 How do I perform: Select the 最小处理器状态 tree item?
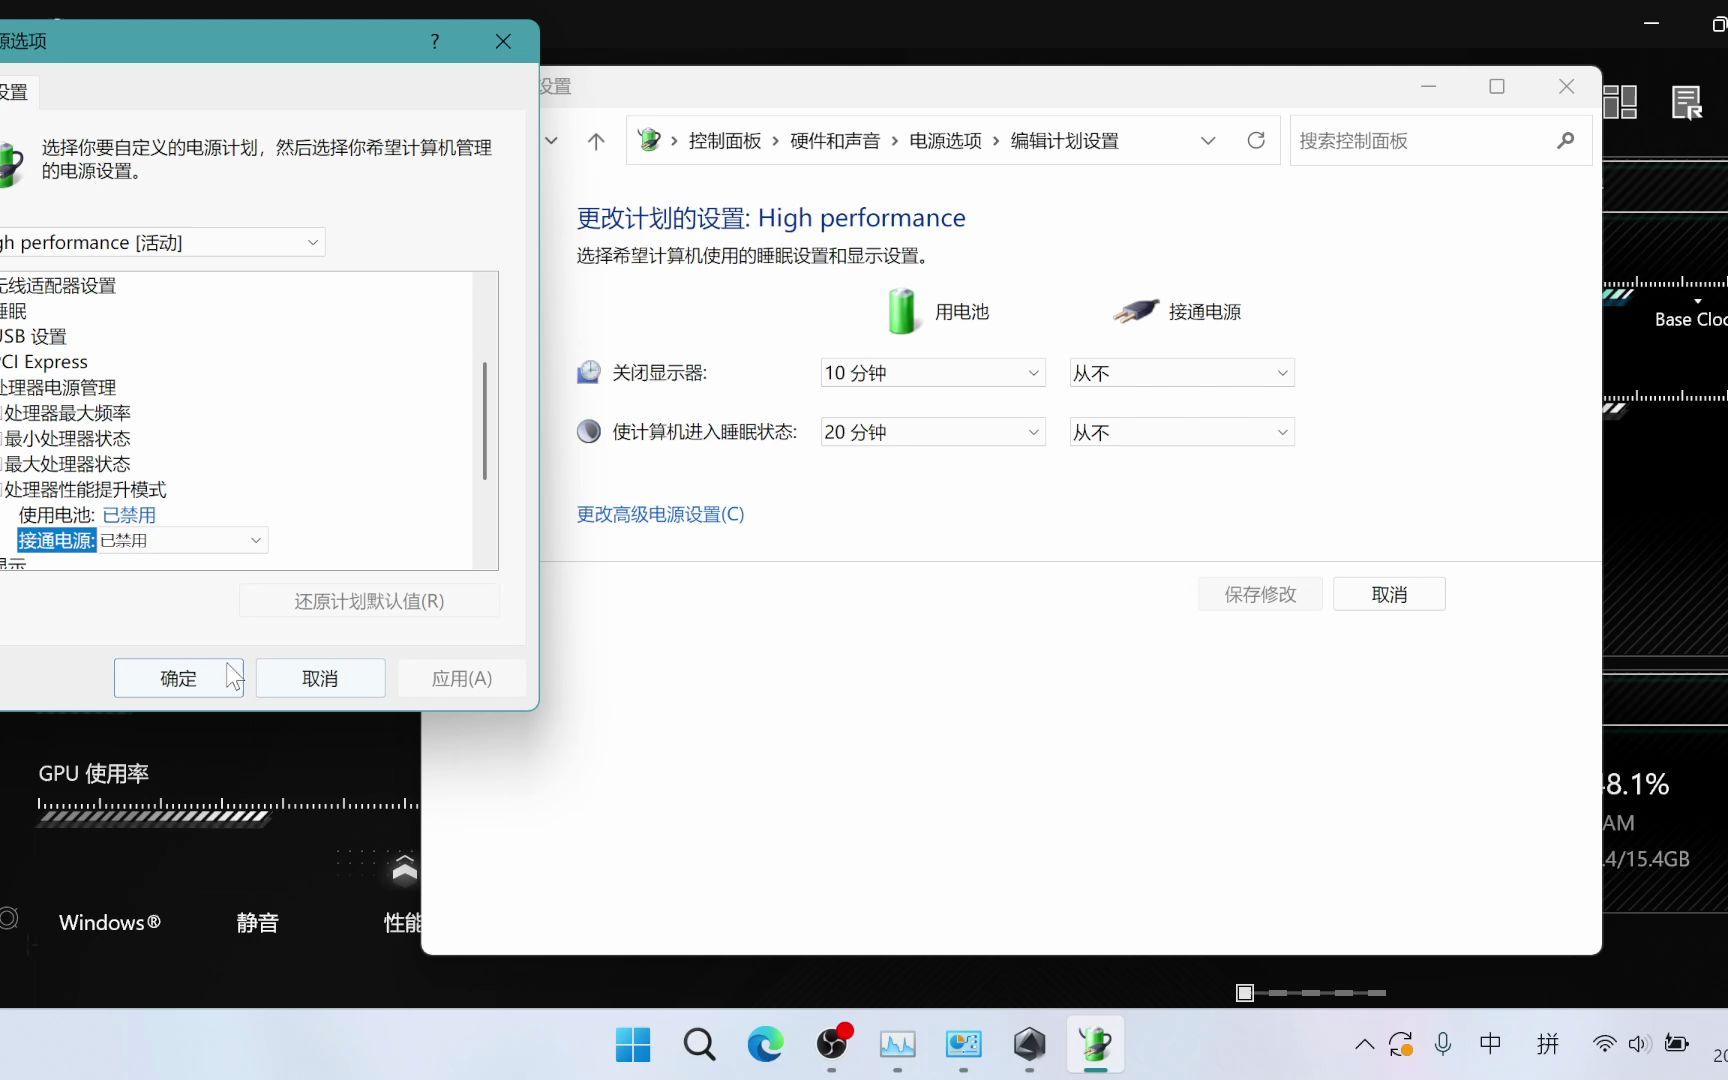coord(67,438)
